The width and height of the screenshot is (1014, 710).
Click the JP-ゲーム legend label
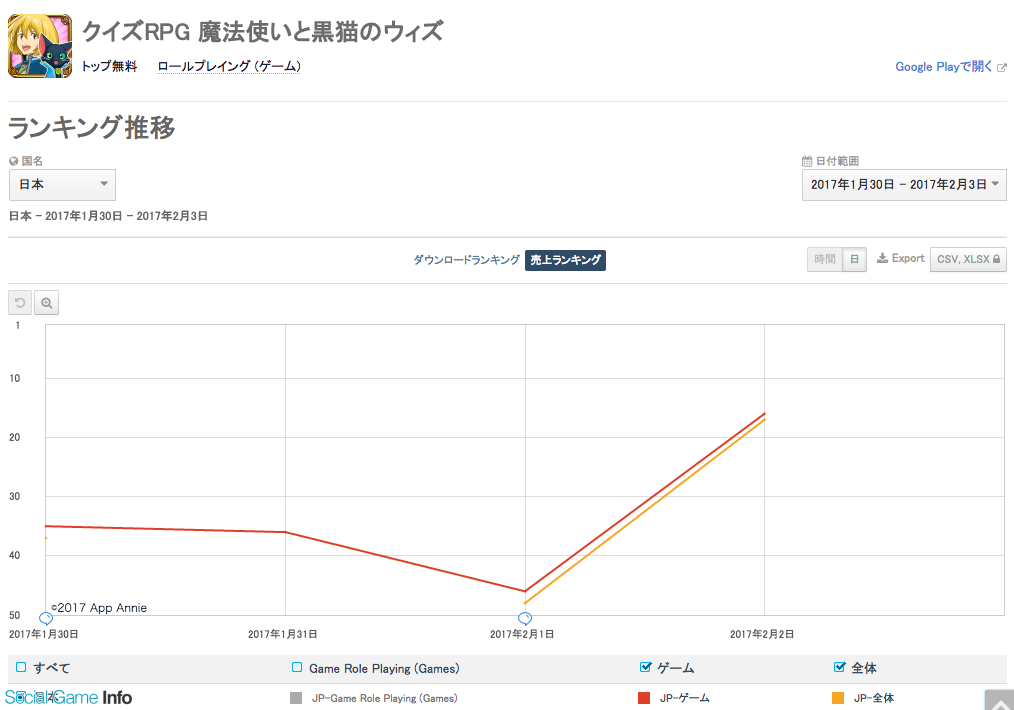pyautogui.click(x=685, y=698)
